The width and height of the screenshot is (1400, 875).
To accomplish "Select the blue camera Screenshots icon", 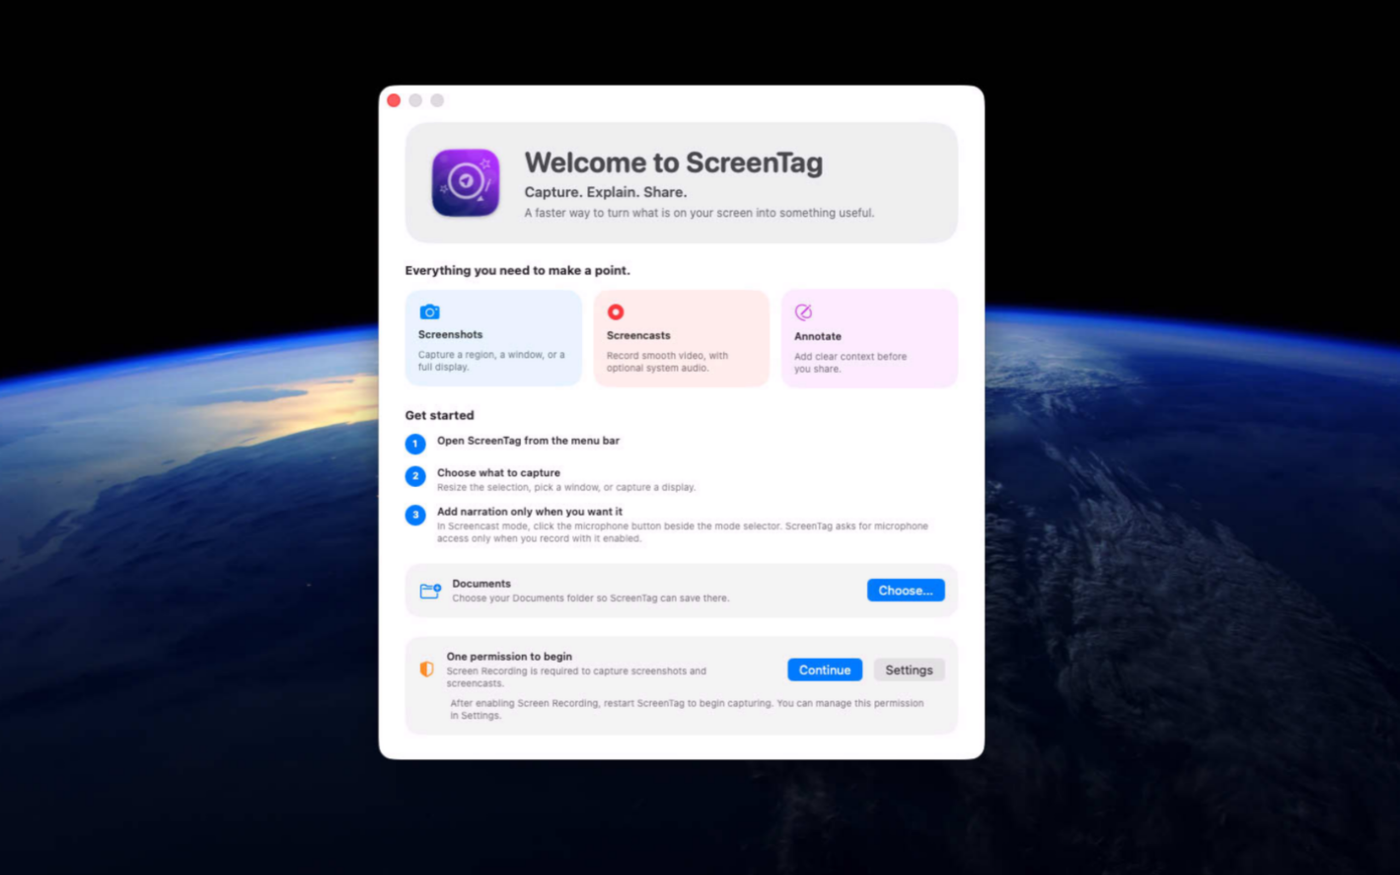I will 429,312.
